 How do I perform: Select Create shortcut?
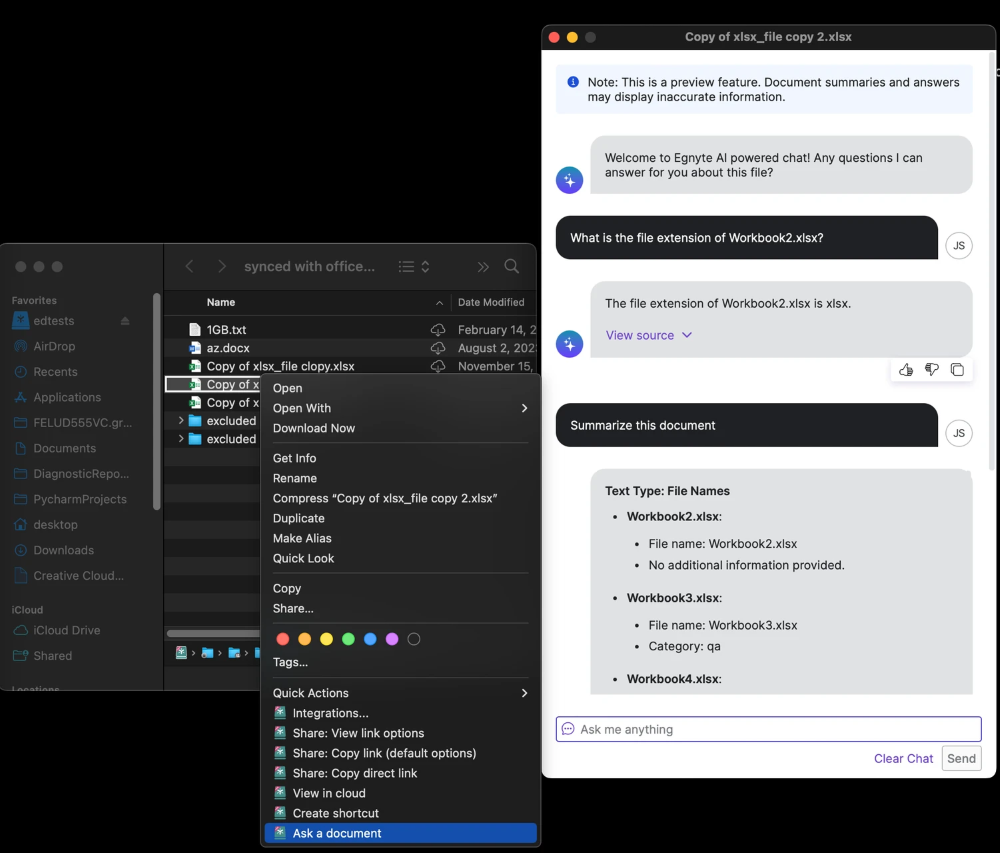coord(401,813)
